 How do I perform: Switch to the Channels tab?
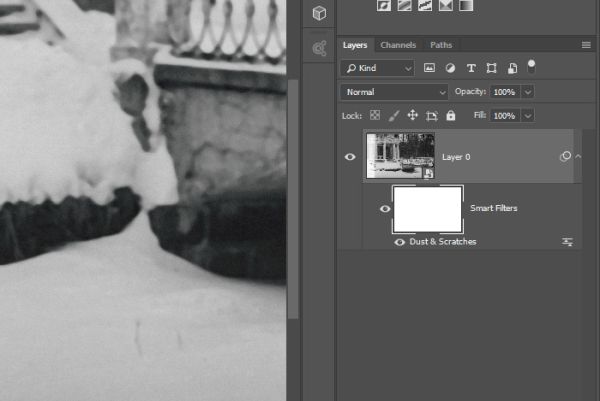[x=398, y=45]
